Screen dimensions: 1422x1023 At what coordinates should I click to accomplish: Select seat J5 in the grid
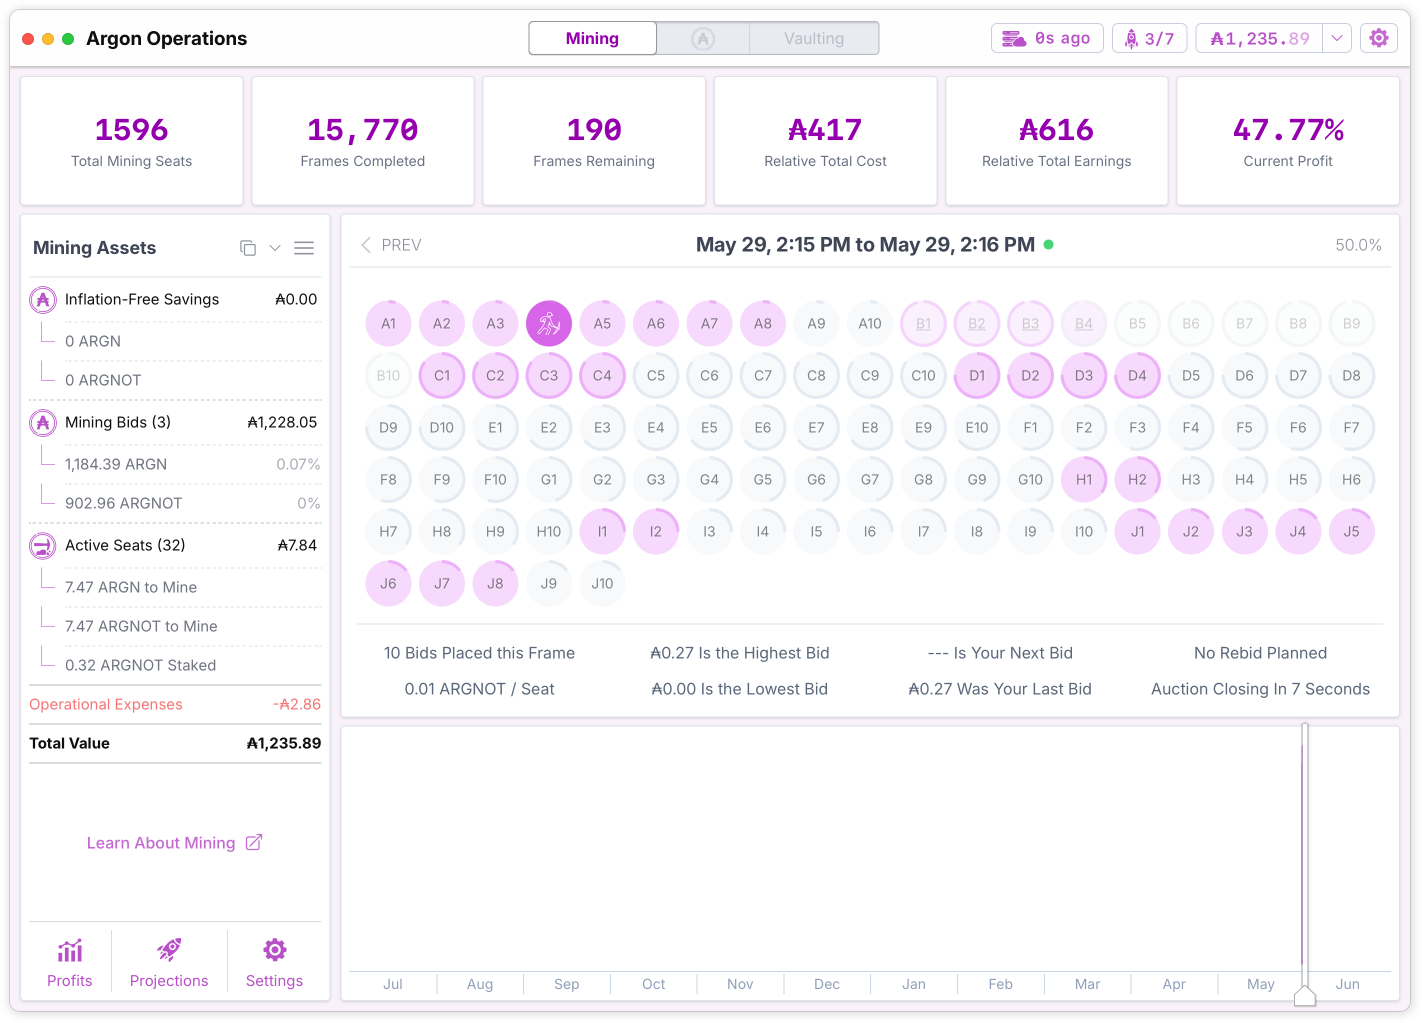click(1351, 531)
